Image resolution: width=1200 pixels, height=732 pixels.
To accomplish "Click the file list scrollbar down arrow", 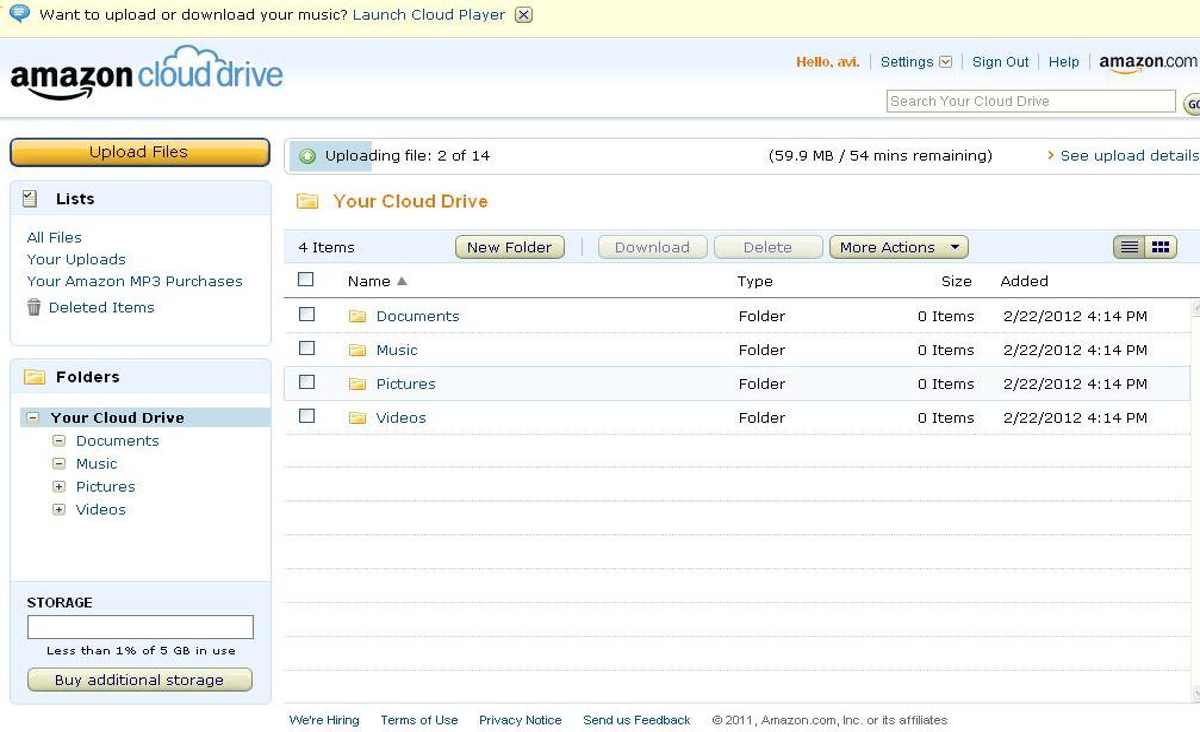I will 1195,693.
